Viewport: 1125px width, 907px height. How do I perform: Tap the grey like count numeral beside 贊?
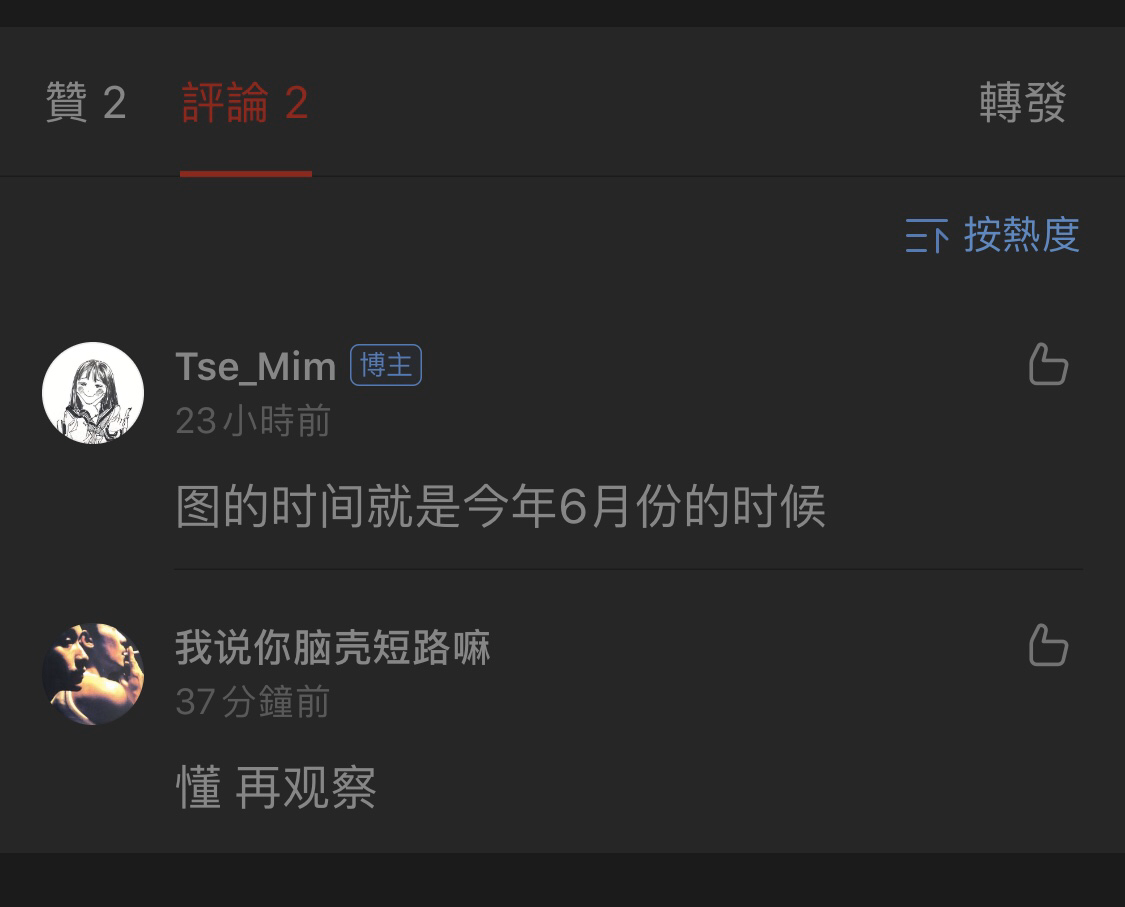[x=115, y=103]
